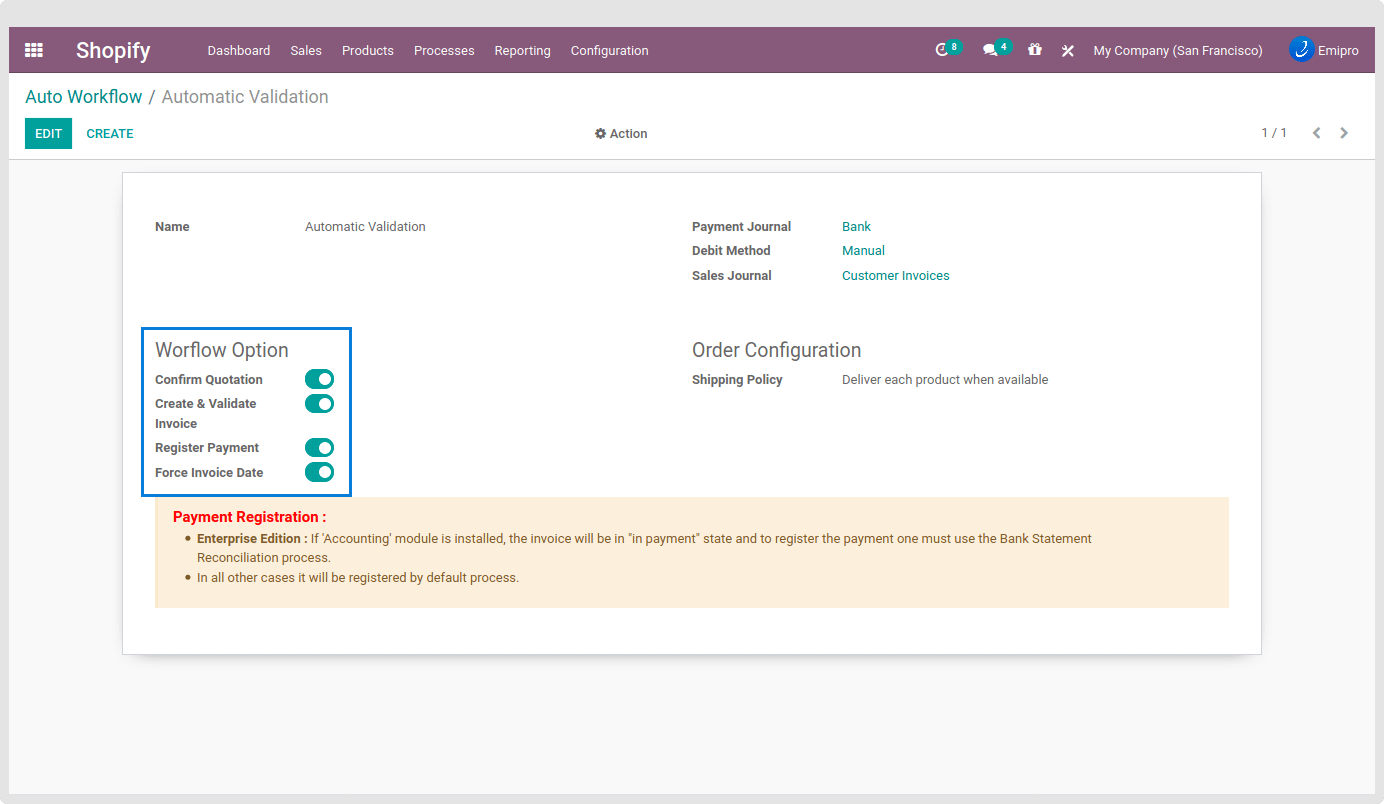The image size is (1384, 804).
Task: Click the wrench debug tools icon
Action: pyautogui.click(x=1068, y=51)
